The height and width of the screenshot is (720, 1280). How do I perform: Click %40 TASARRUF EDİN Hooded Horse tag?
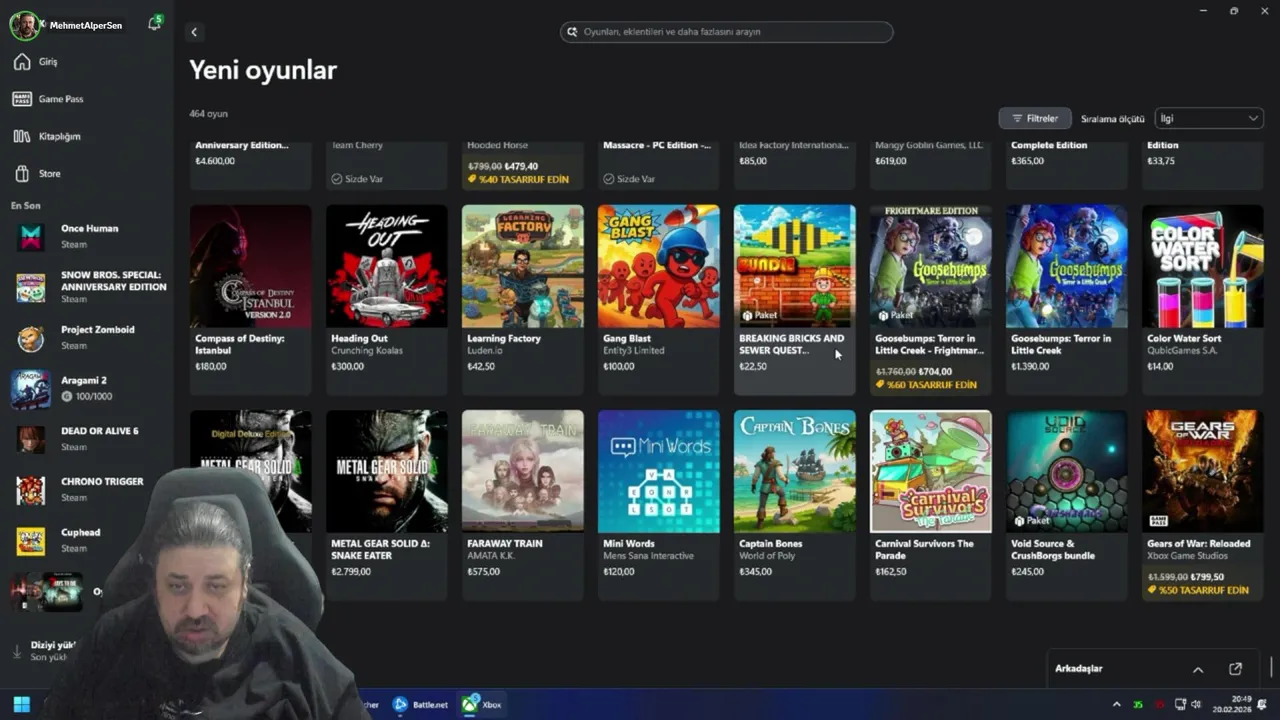[518, 179]
